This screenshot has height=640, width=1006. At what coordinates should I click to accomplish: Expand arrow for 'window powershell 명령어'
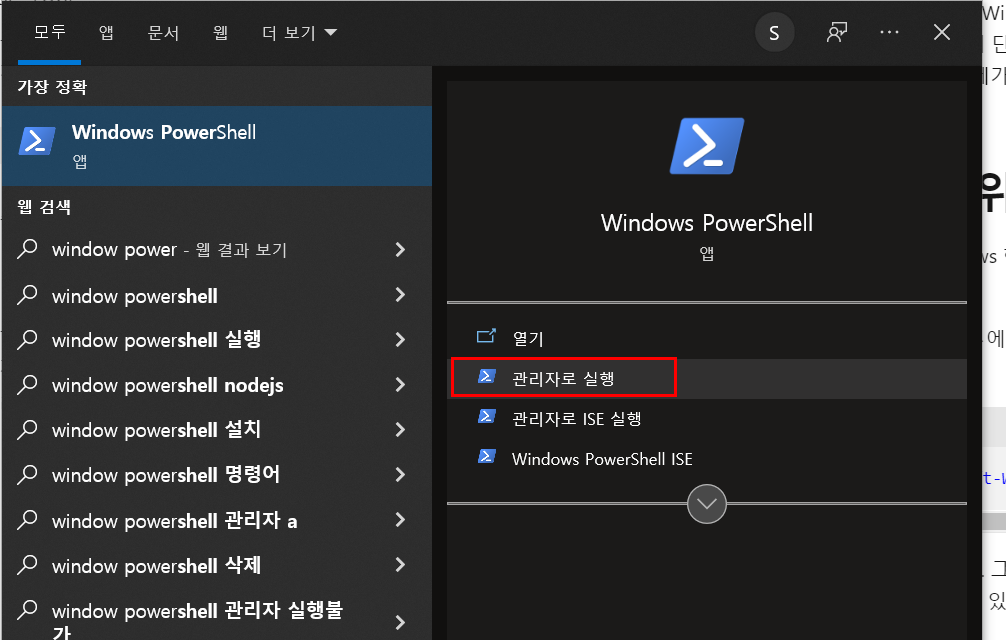[400, 475]
